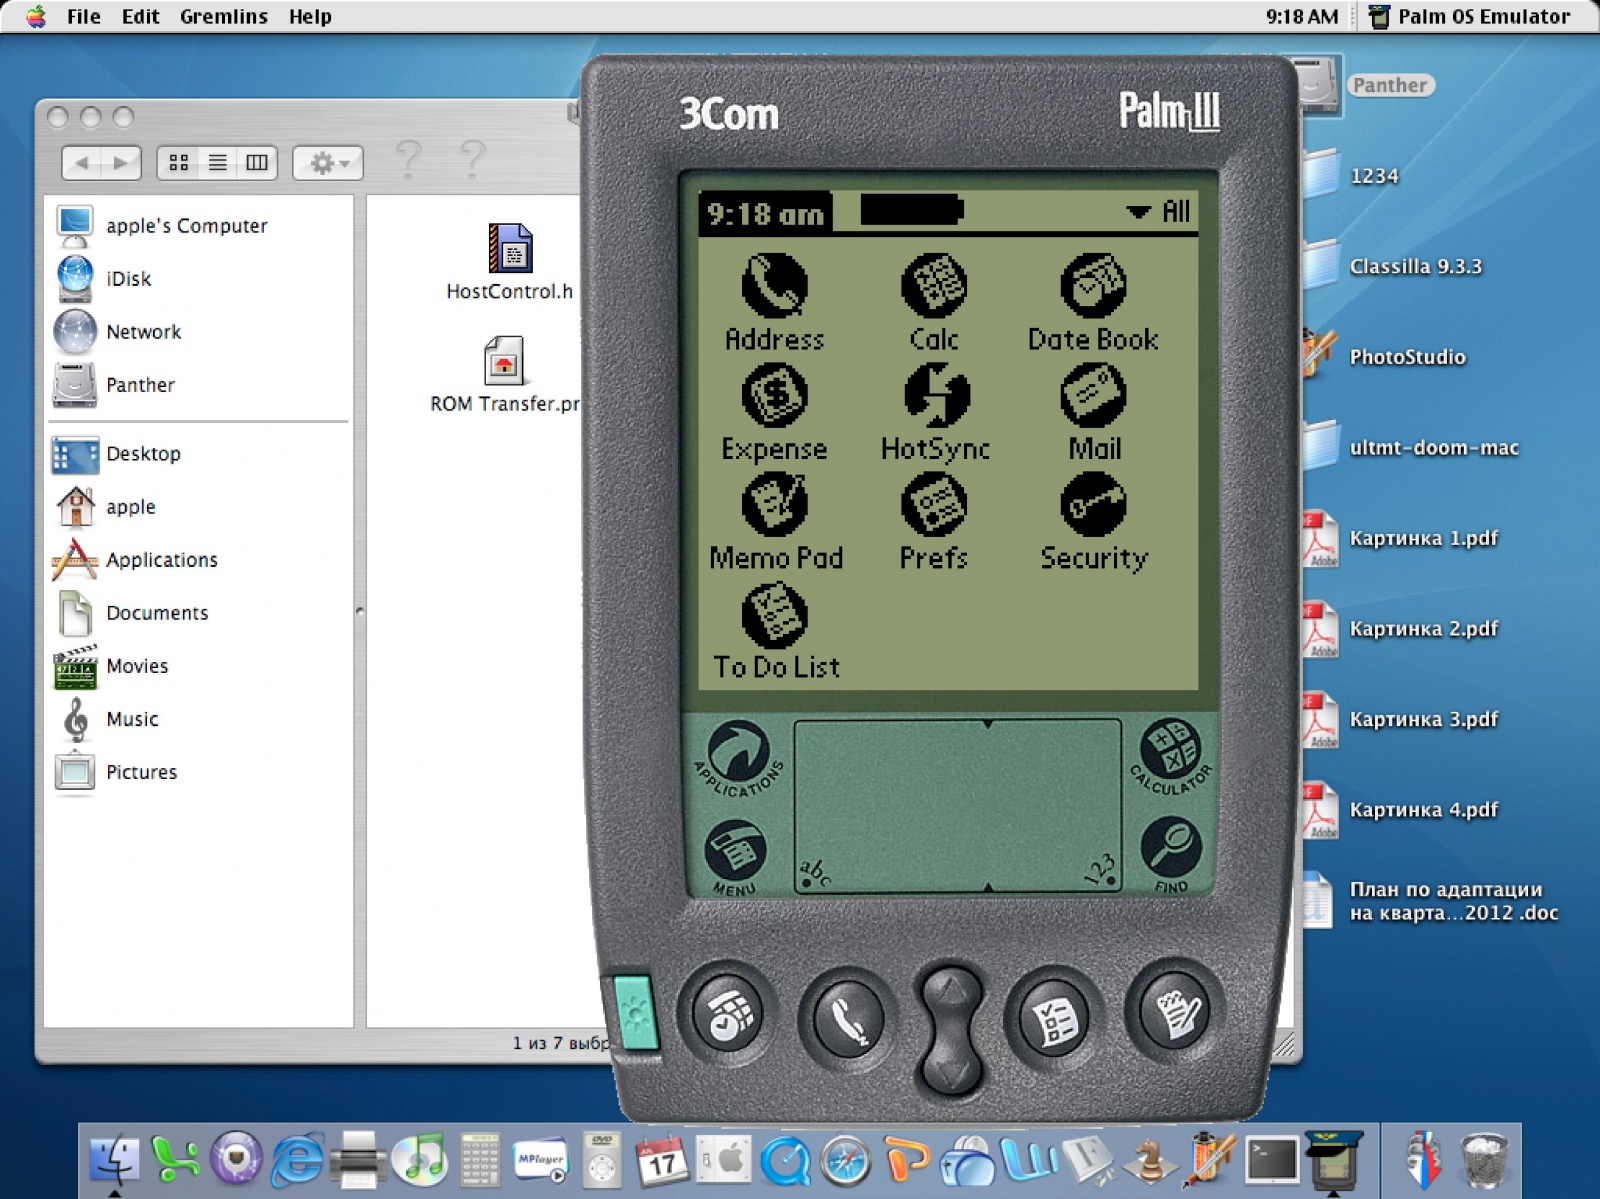Open the All category dropdown on Palm
The image size is (1600, 1199).
[1158, 212]
